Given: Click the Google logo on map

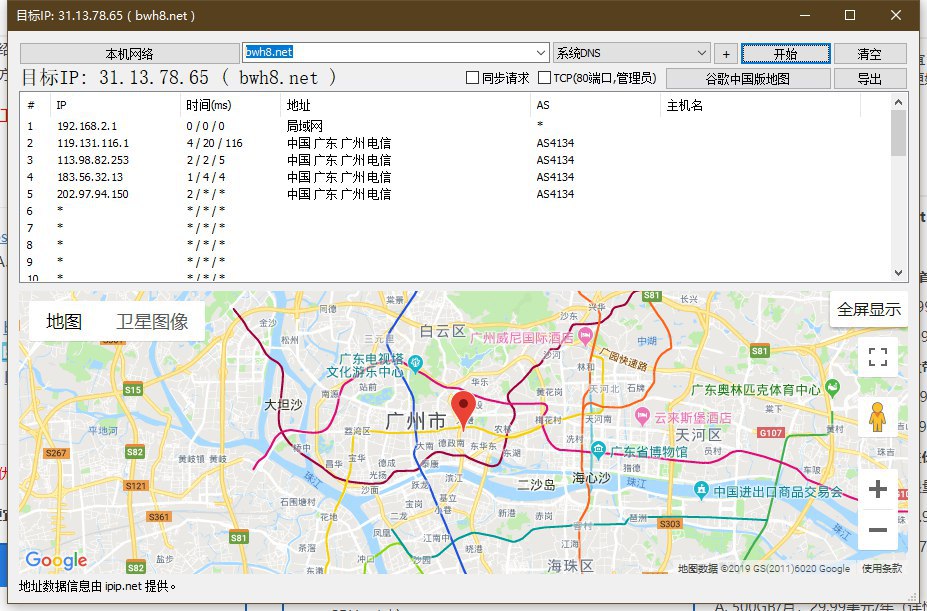Looking at the screenshot, I should click(56, 561).
